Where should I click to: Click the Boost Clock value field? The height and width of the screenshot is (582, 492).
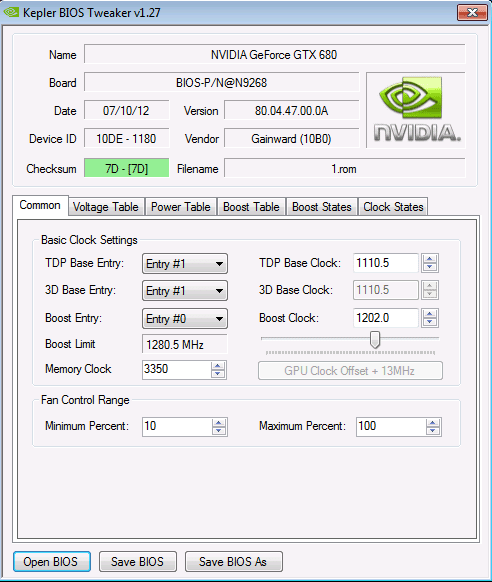[386, 318]
